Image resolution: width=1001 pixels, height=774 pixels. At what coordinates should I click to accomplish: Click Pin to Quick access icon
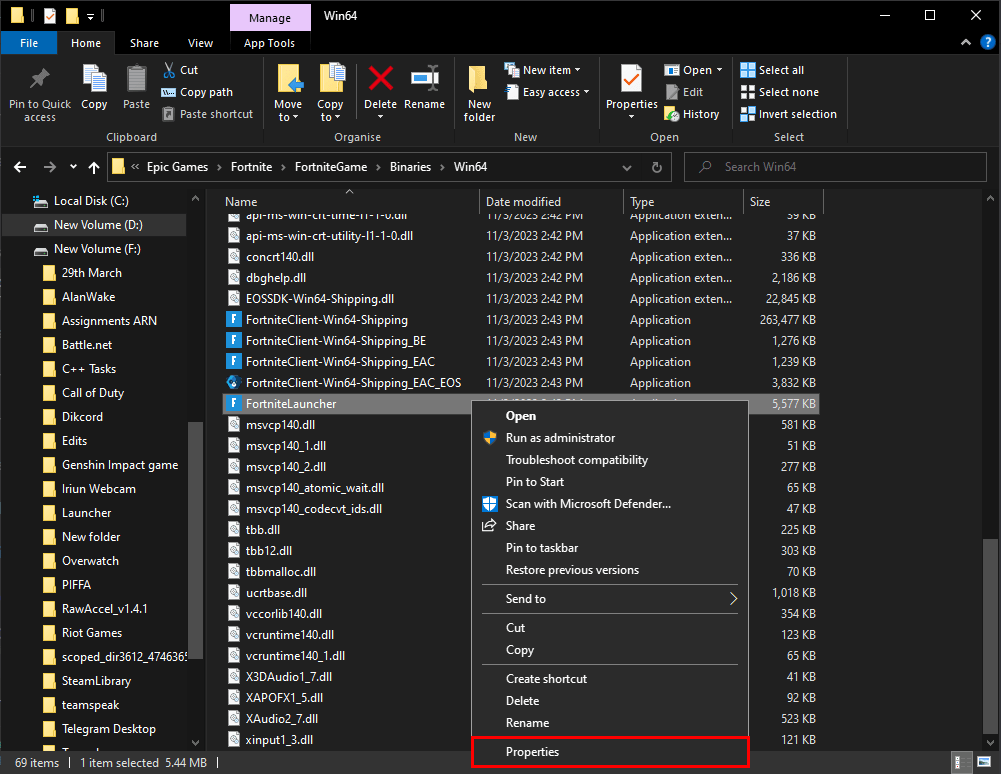click(40, 79)
